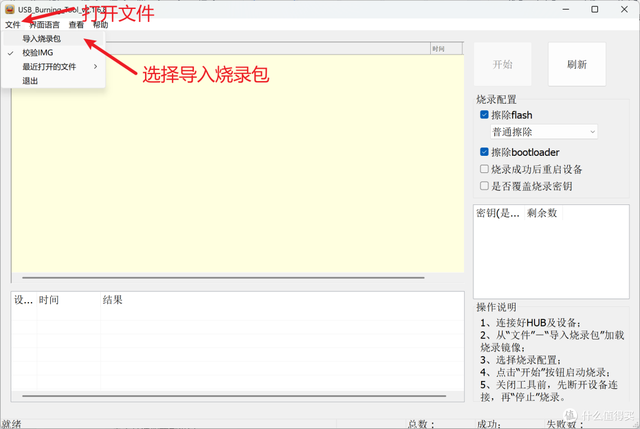The height and width of the screenshot is (429, 640).
Task: Uncheck the 擦除flash checkbox
Action: click(484, 115)
